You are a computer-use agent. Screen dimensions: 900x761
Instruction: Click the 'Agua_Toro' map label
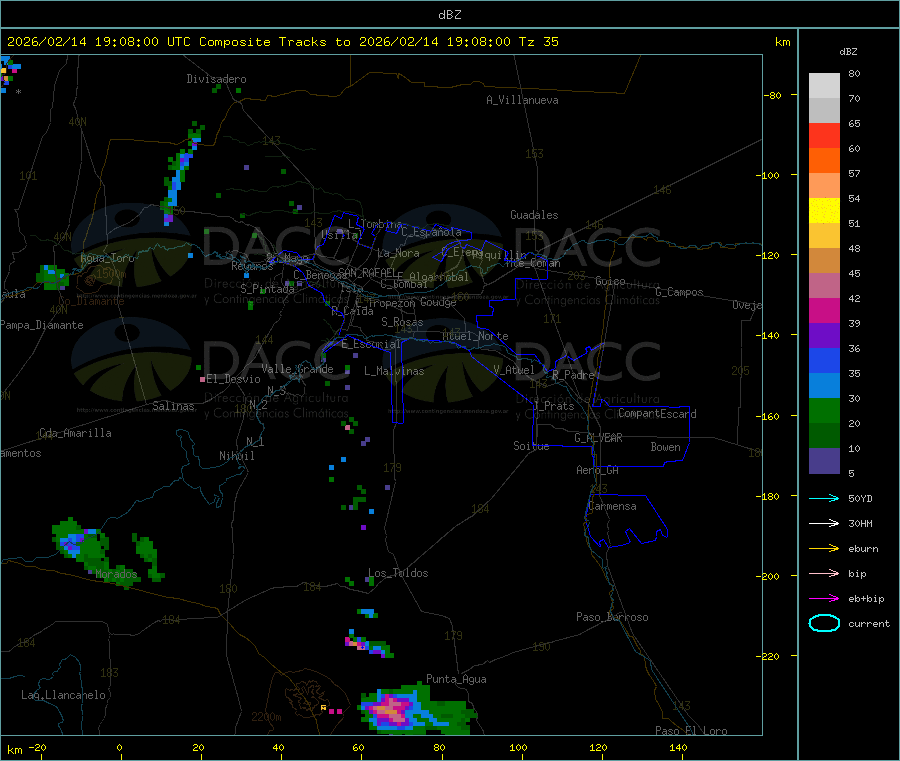[x=107, y=258]
